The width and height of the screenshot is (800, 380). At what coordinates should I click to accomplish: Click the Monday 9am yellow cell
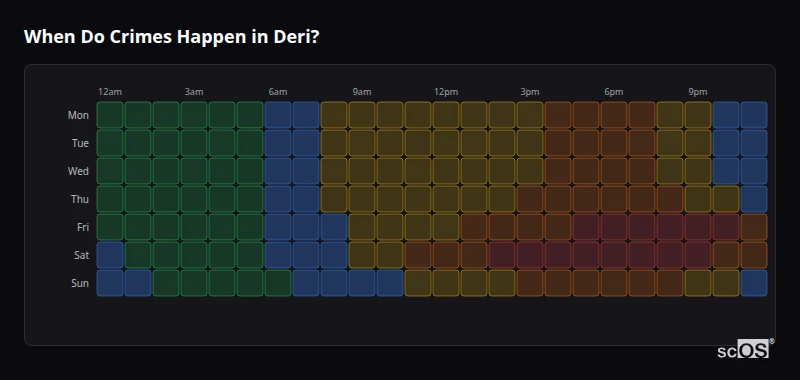pyautogui.click(x=362, y=115)
